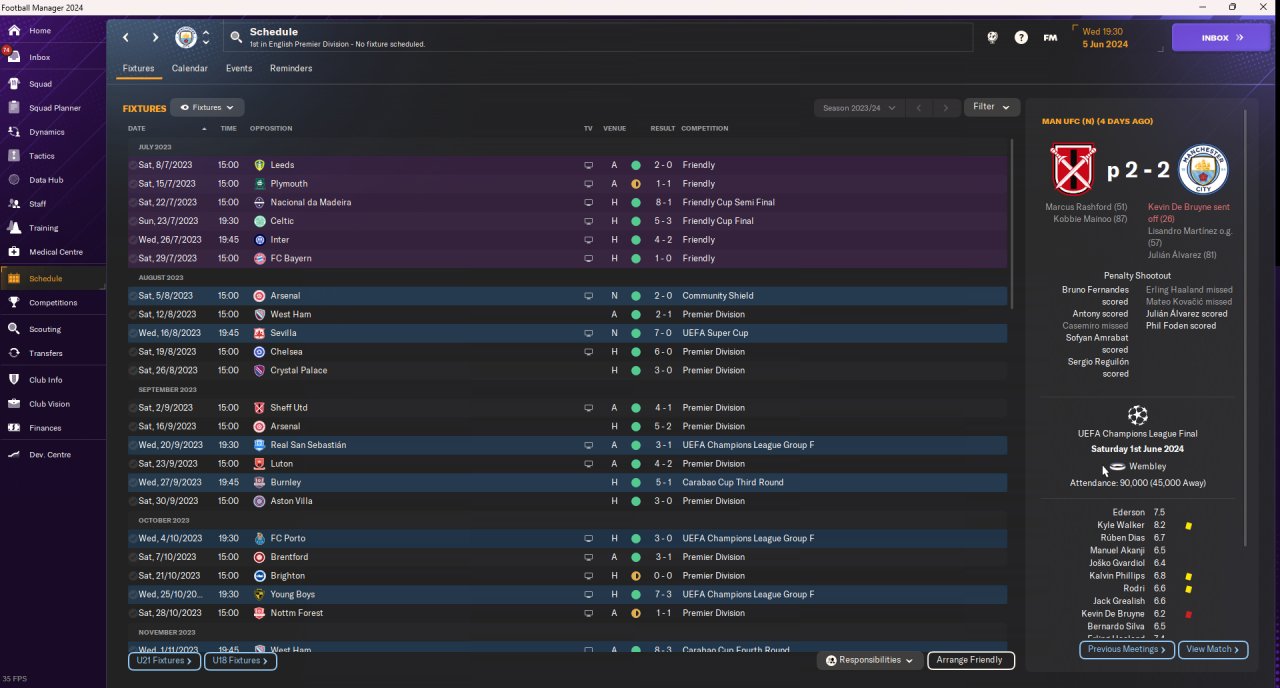Open the Club Vision sidebar icon
1280x688 pixels.
click(x=14, y=404)
